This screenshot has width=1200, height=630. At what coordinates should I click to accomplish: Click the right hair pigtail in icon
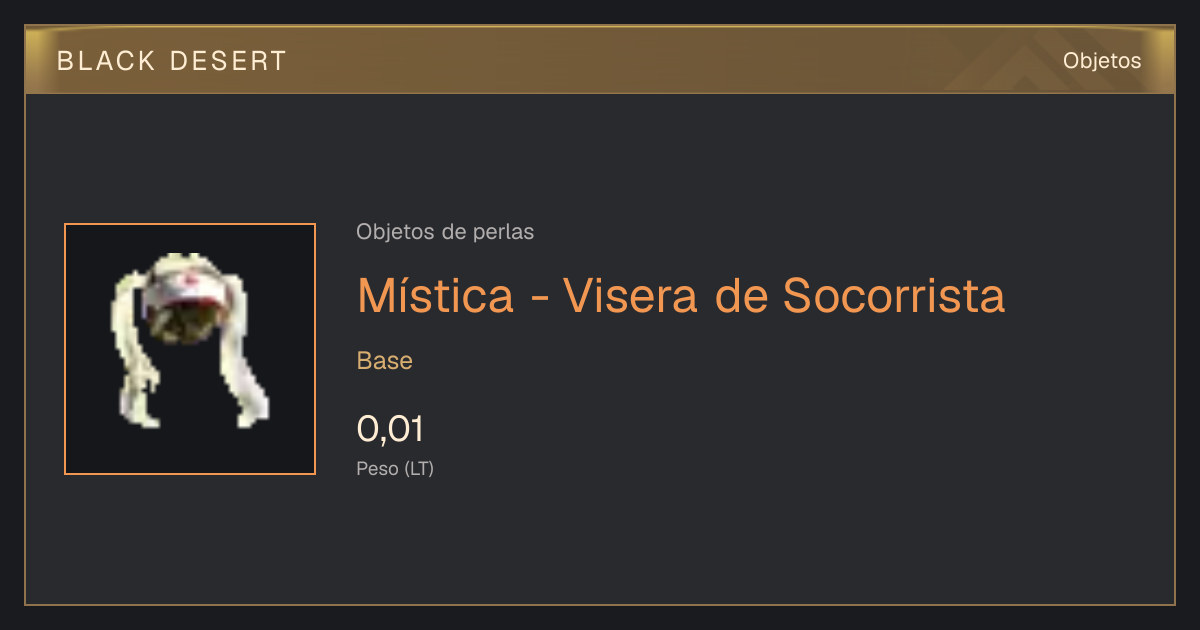click(x=247, y=350)
